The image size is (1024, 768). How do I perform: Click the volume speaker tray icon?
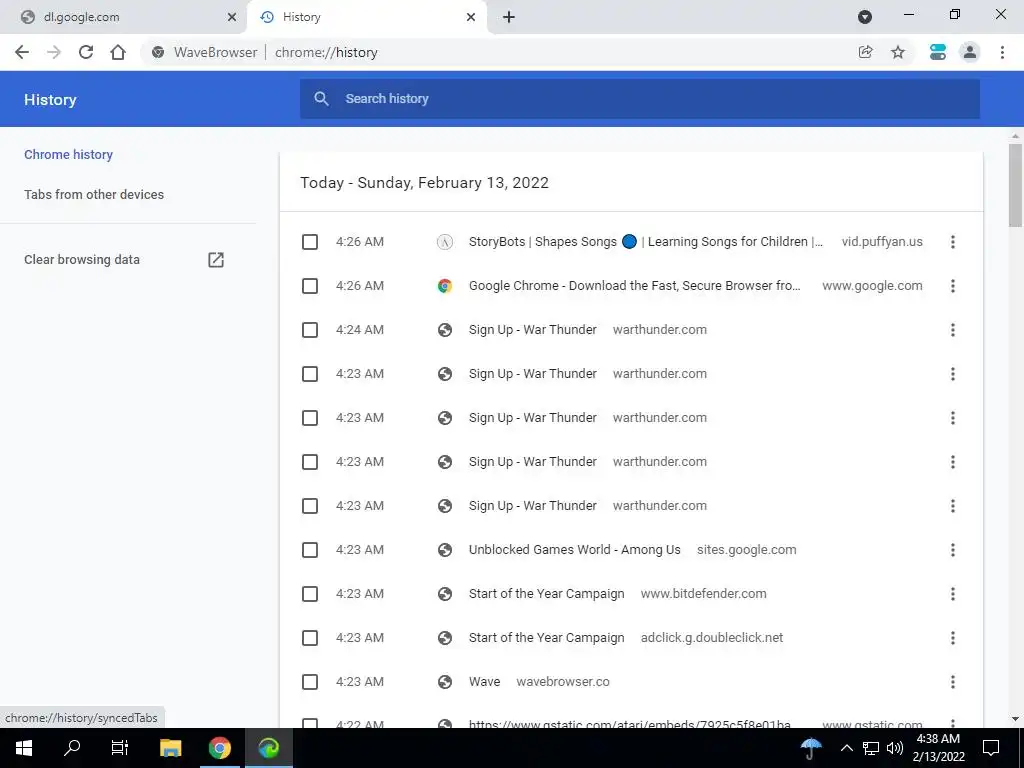point(895,748)
